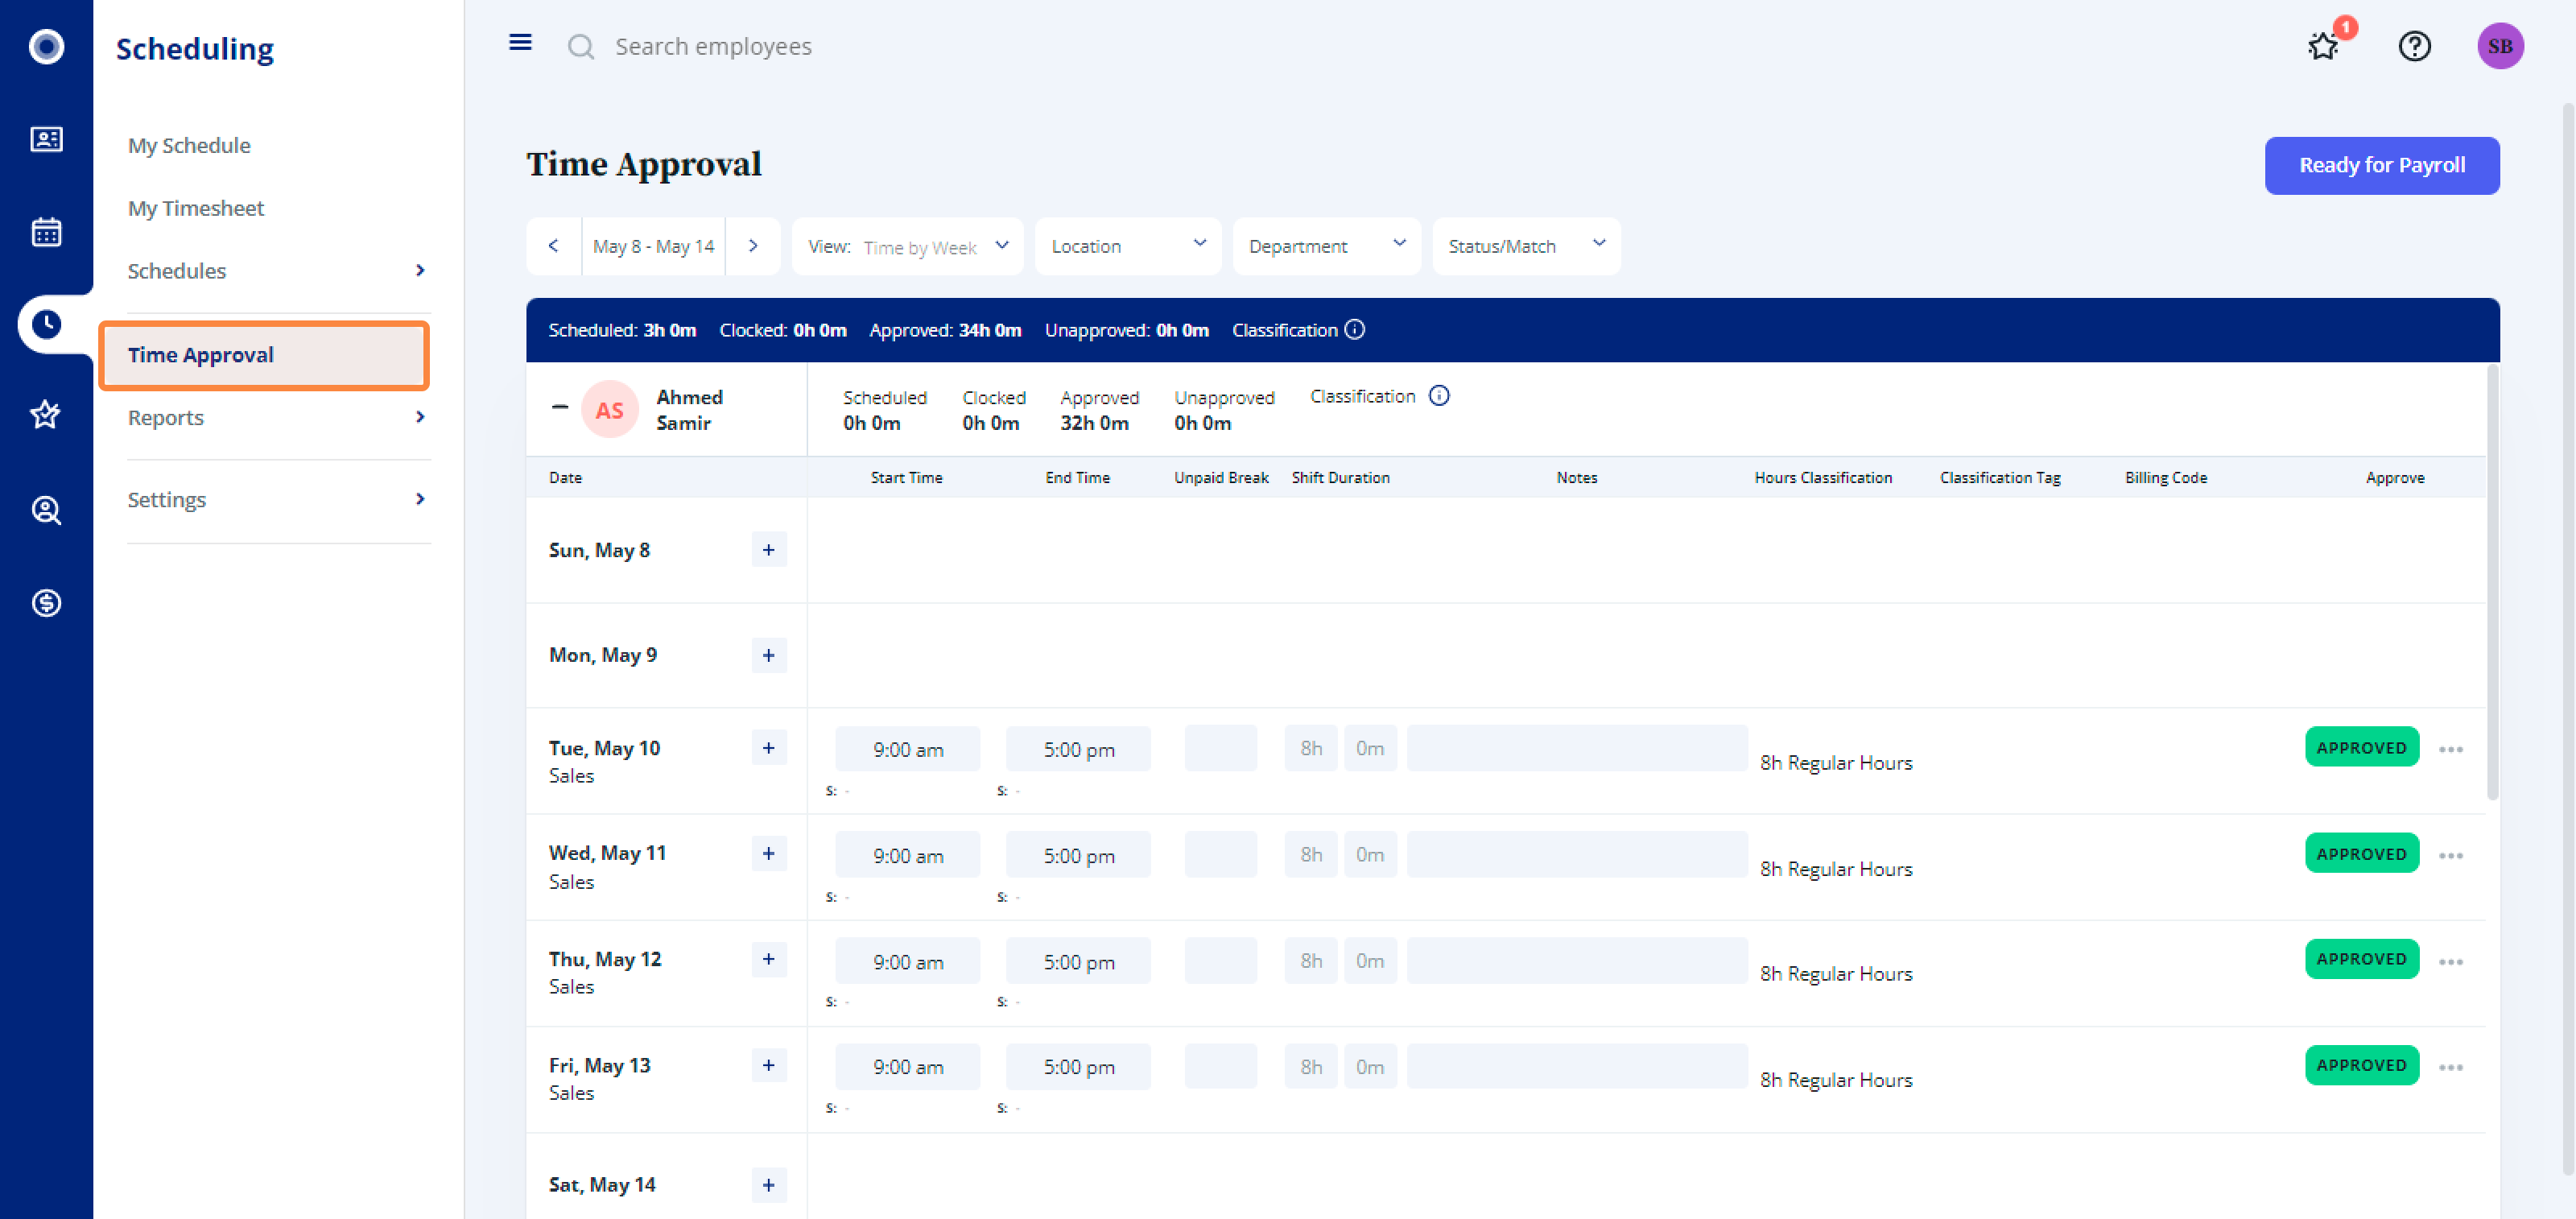Open Ahmed Samir employee name
Viewport: 2576px width, 1219px height.
tap(689, 410)
